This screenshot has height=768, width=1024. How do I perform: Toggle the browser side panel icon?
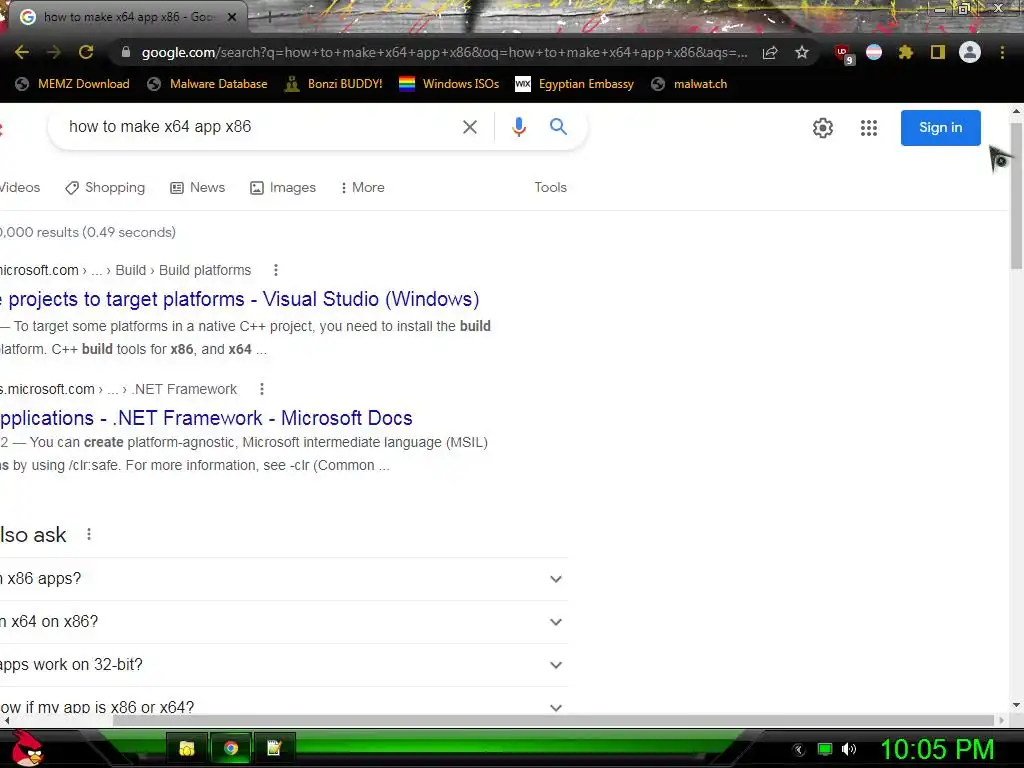click(938, 52)
